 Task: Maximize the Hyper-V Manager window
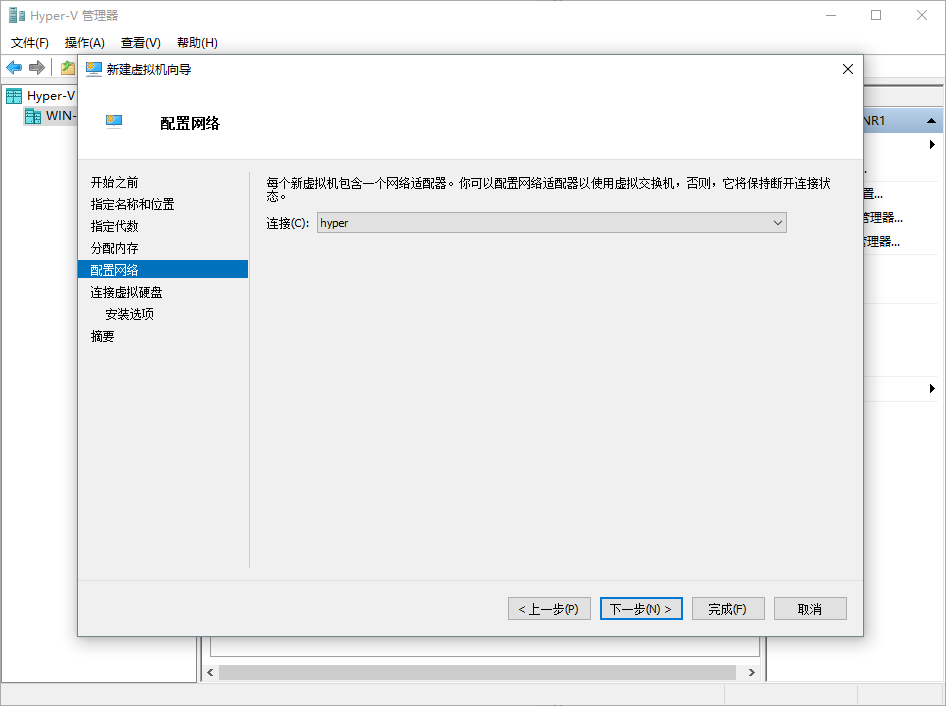(876, 15)
